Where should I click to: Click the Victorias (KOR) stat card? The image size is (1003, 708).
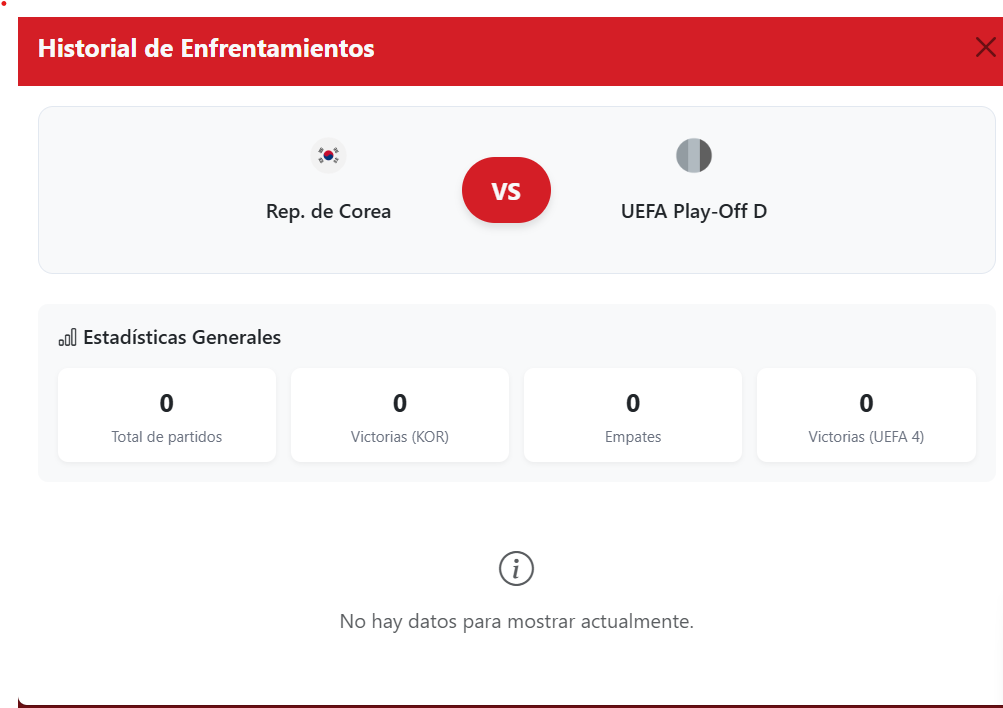[x=400, y=415]
